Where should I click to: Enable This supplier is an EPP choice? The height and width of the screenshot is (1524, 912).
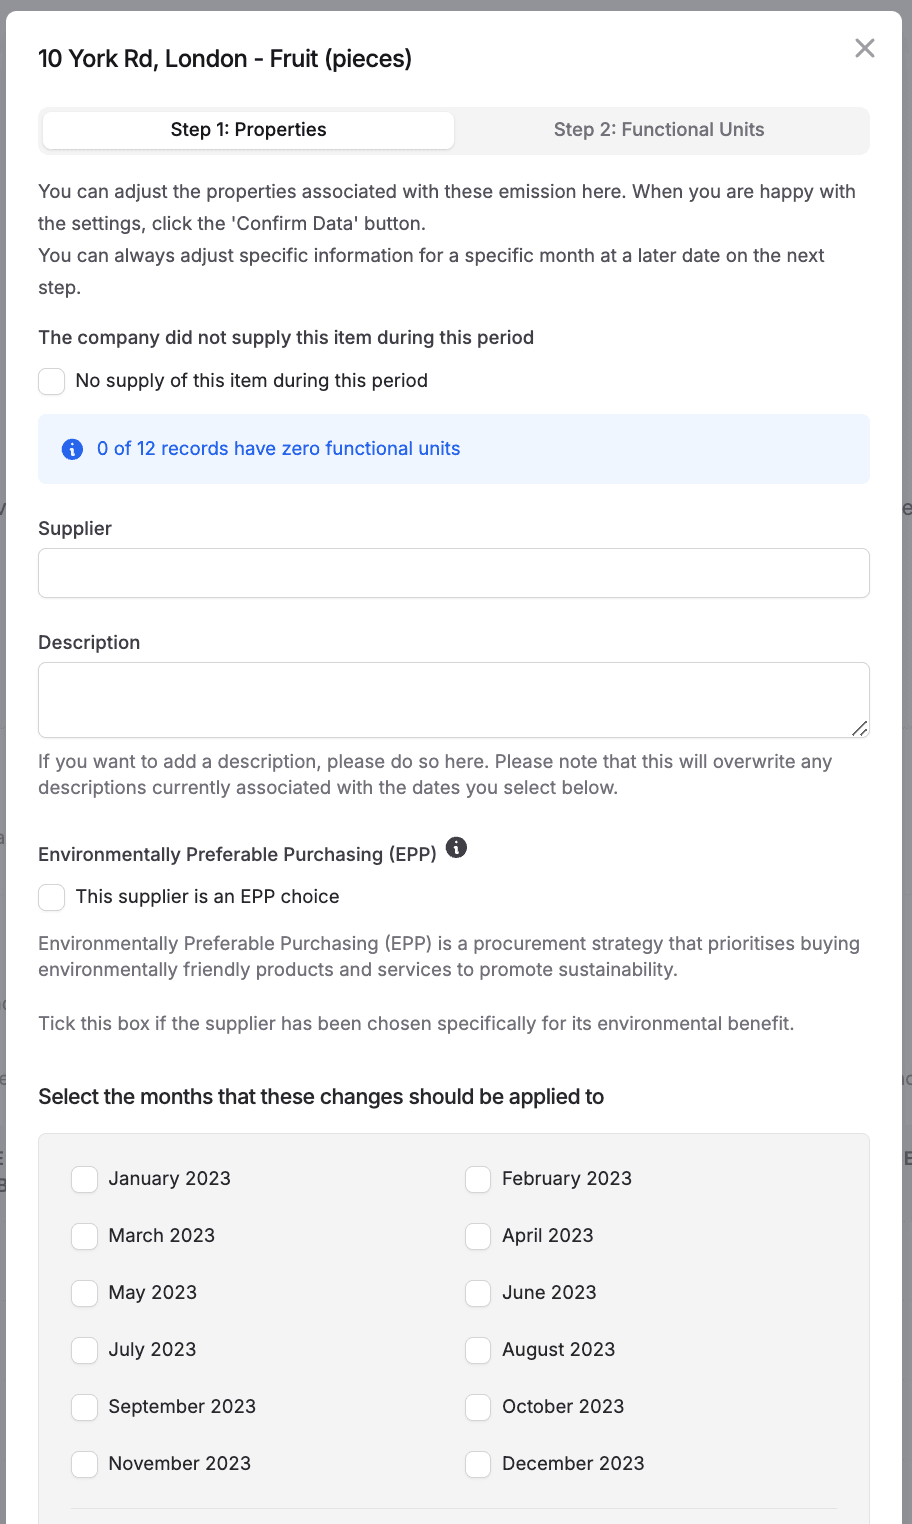click(52, 897)
